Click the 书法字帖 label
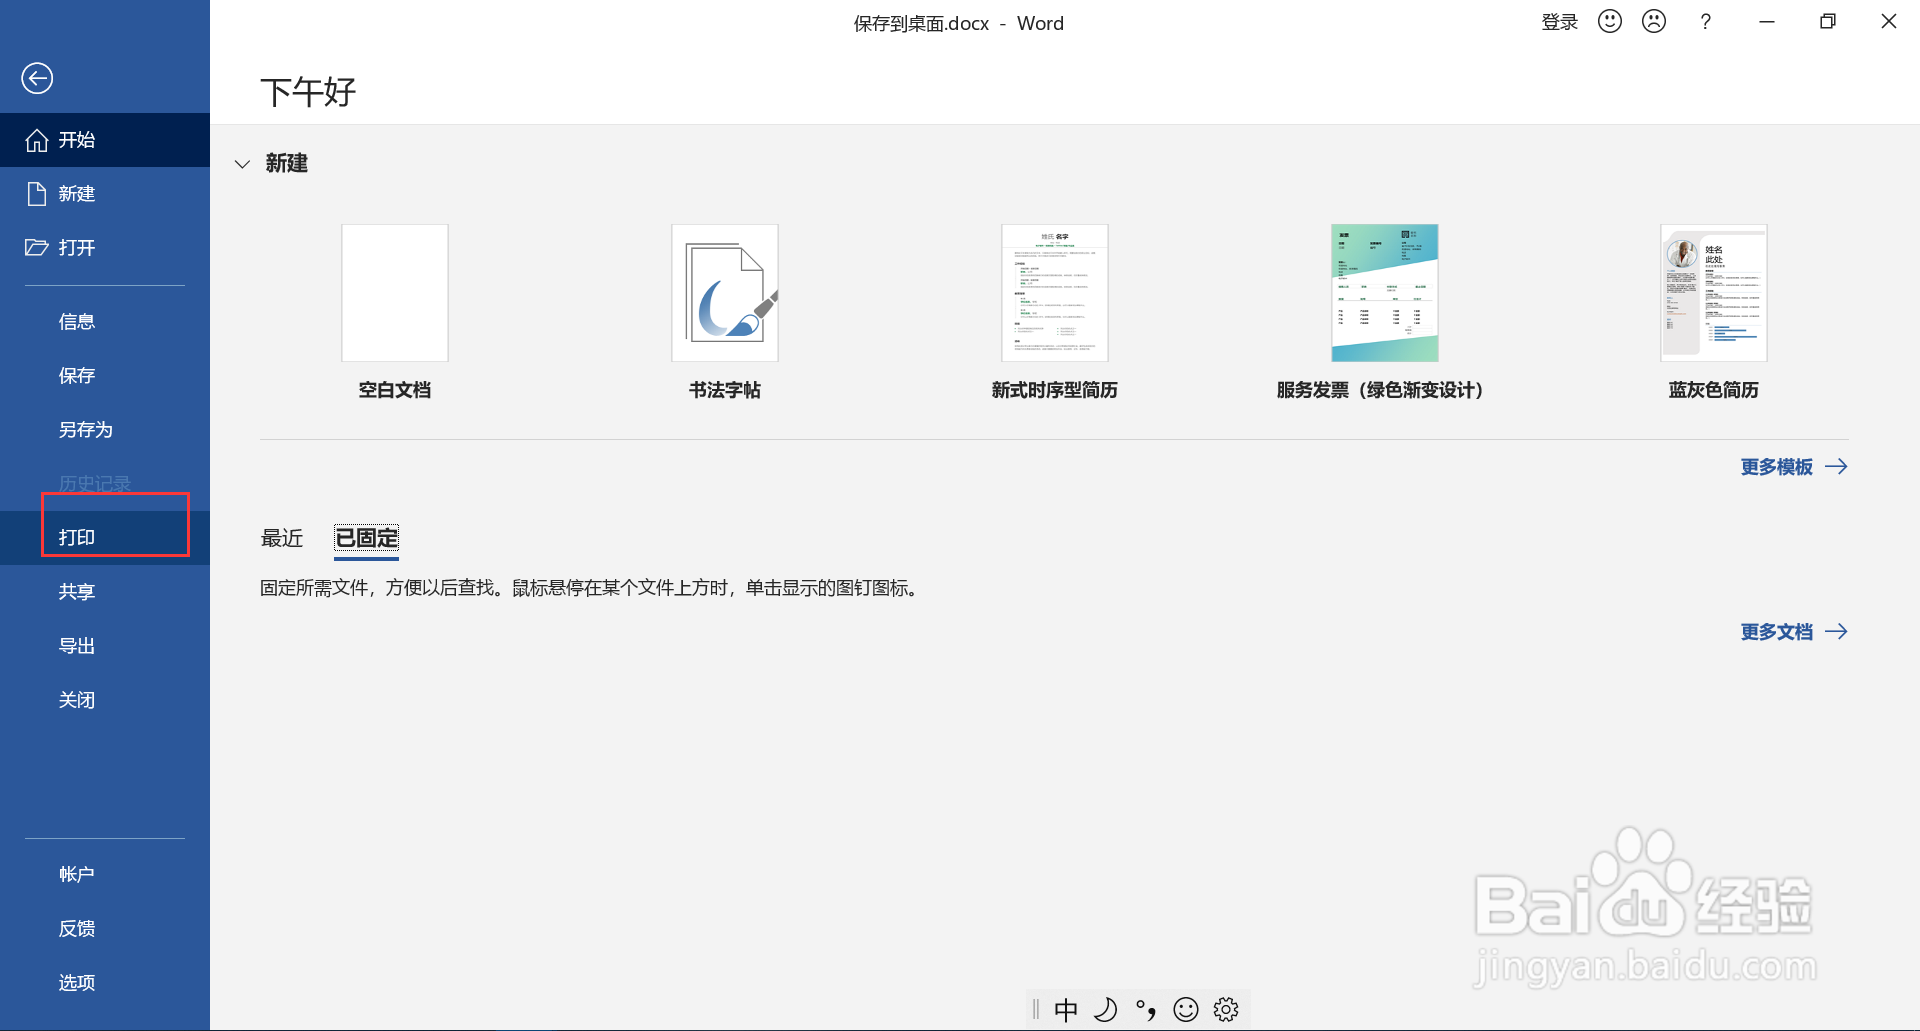The height and width of the screenshot is (1031, 1920). tap(725, 390)
